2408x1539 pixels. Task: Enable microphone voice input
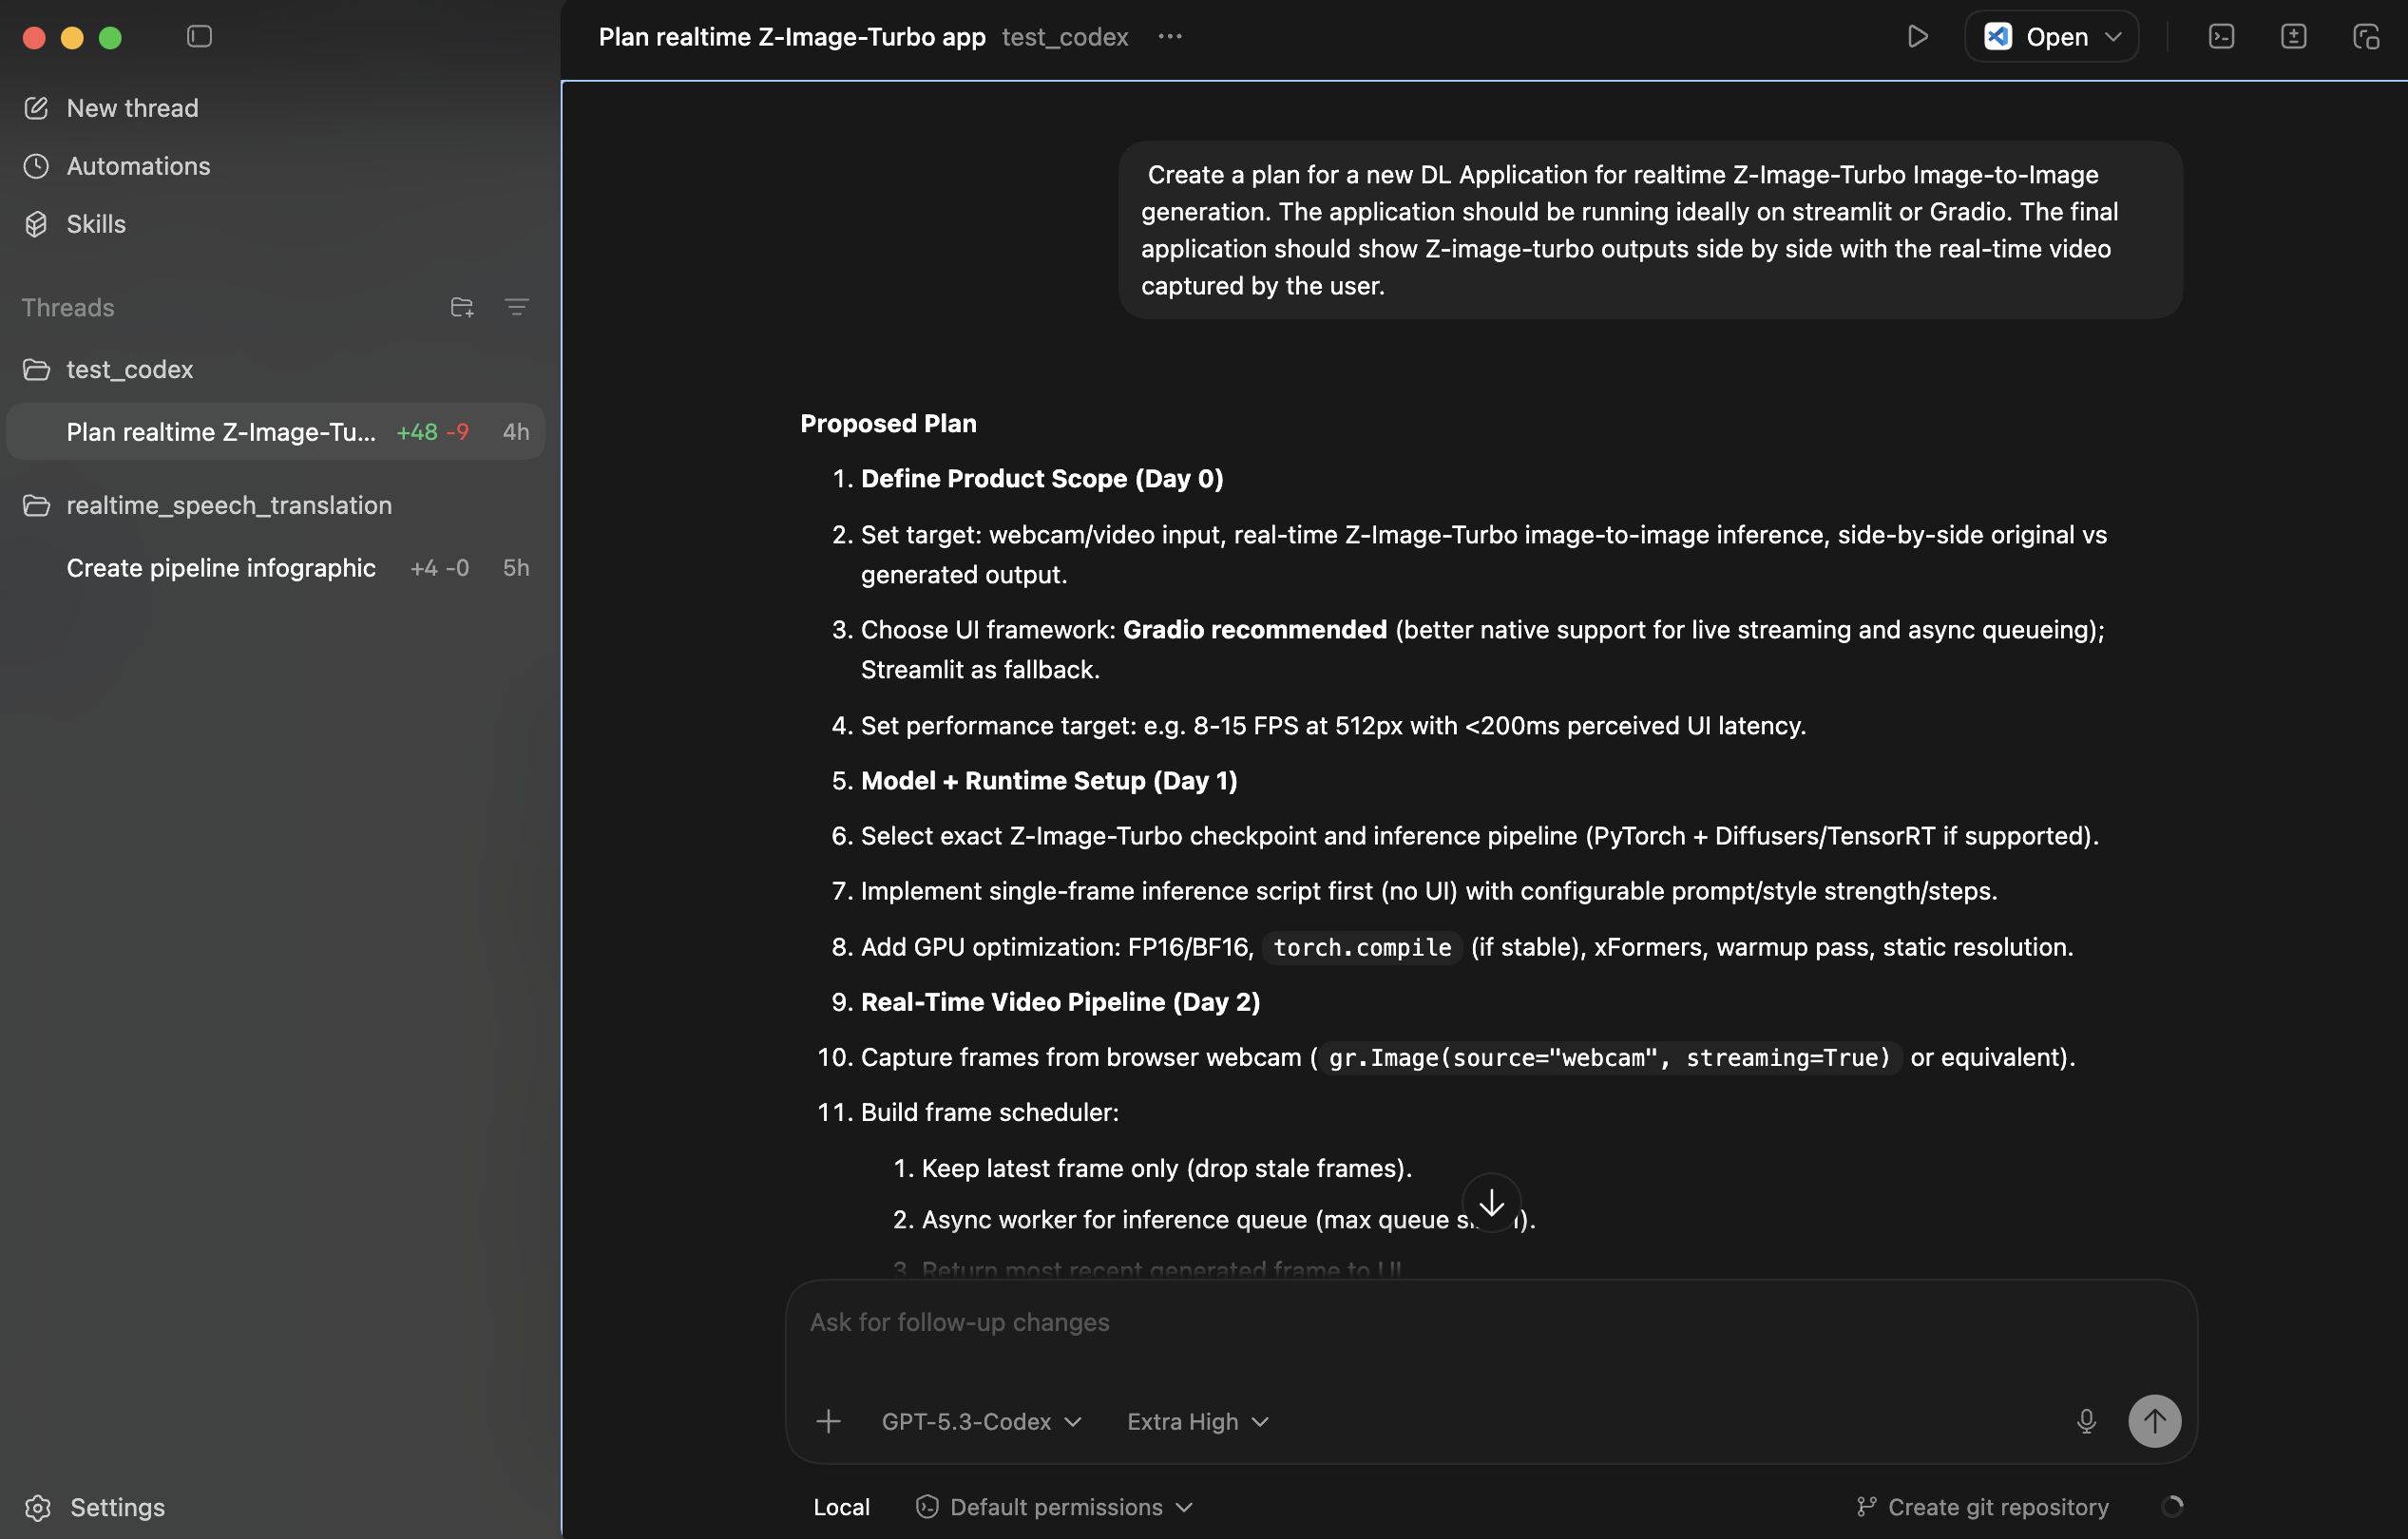(2085, 1421)
